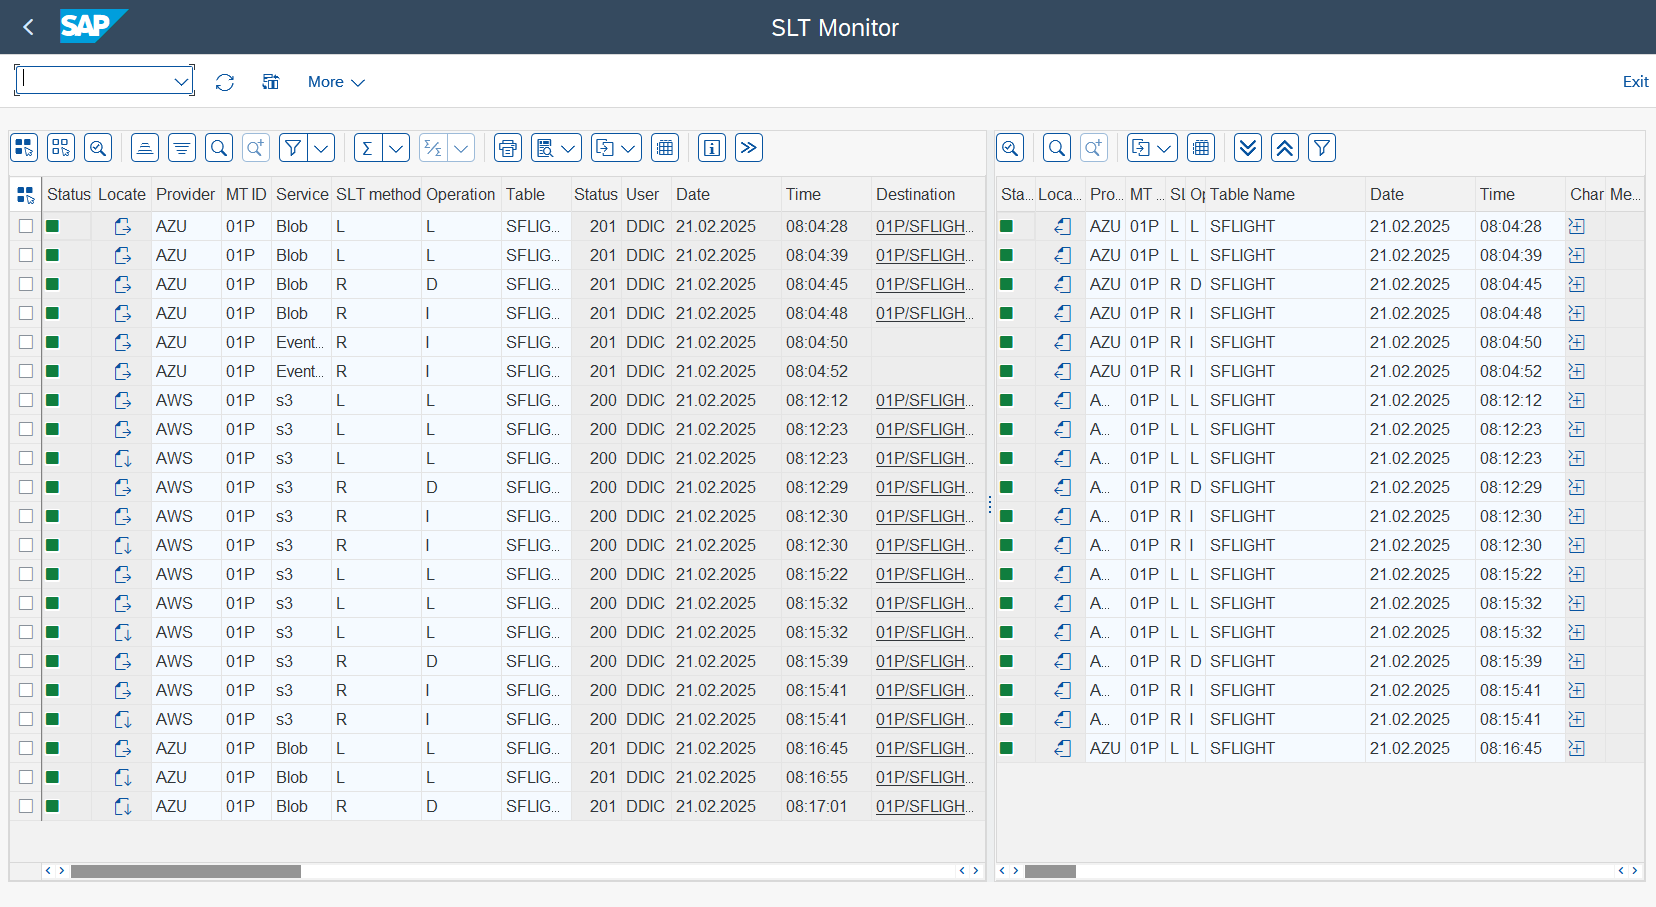Open destination link in 08:04:48 row
Viewport: 1656px width, 907px height.
click(x=924, y=313)
